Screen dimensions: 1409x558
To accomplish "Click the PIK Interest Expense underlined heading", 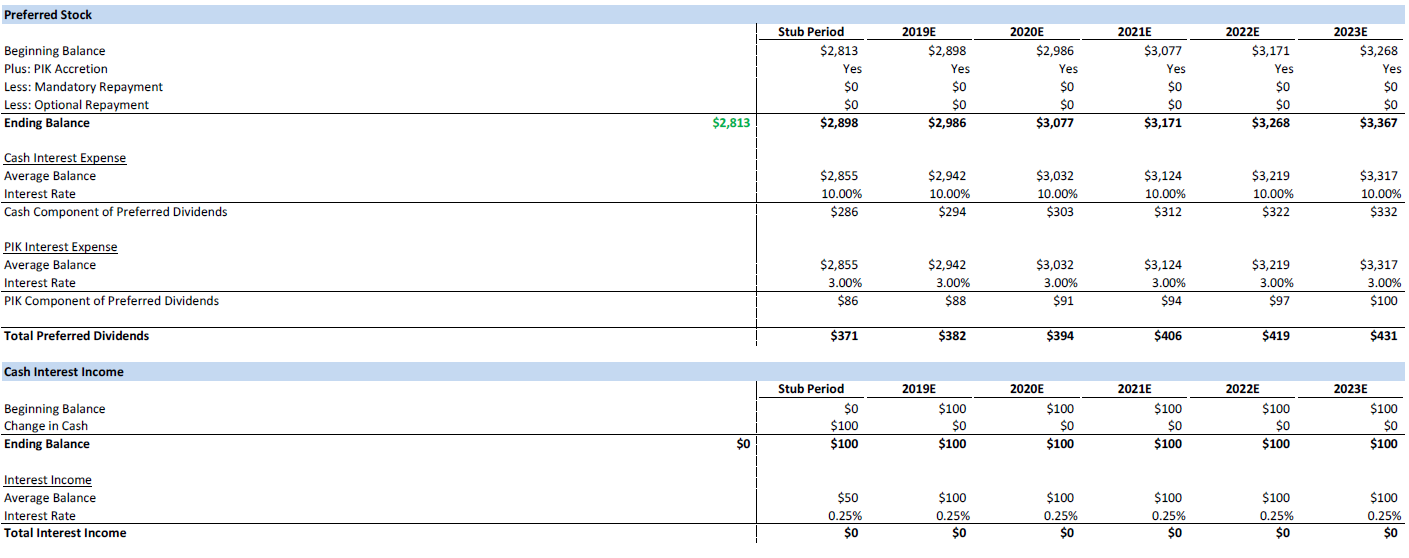I will [x=60, y=247].
